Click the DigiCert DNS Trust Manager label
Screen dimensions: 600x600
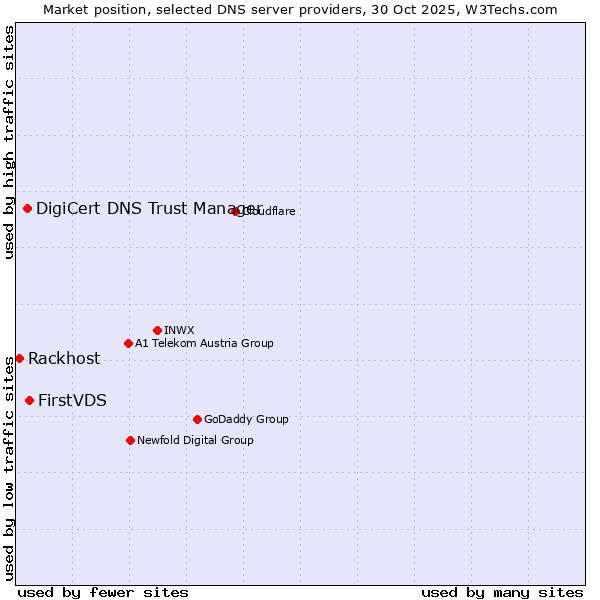(x=140, y=208)
